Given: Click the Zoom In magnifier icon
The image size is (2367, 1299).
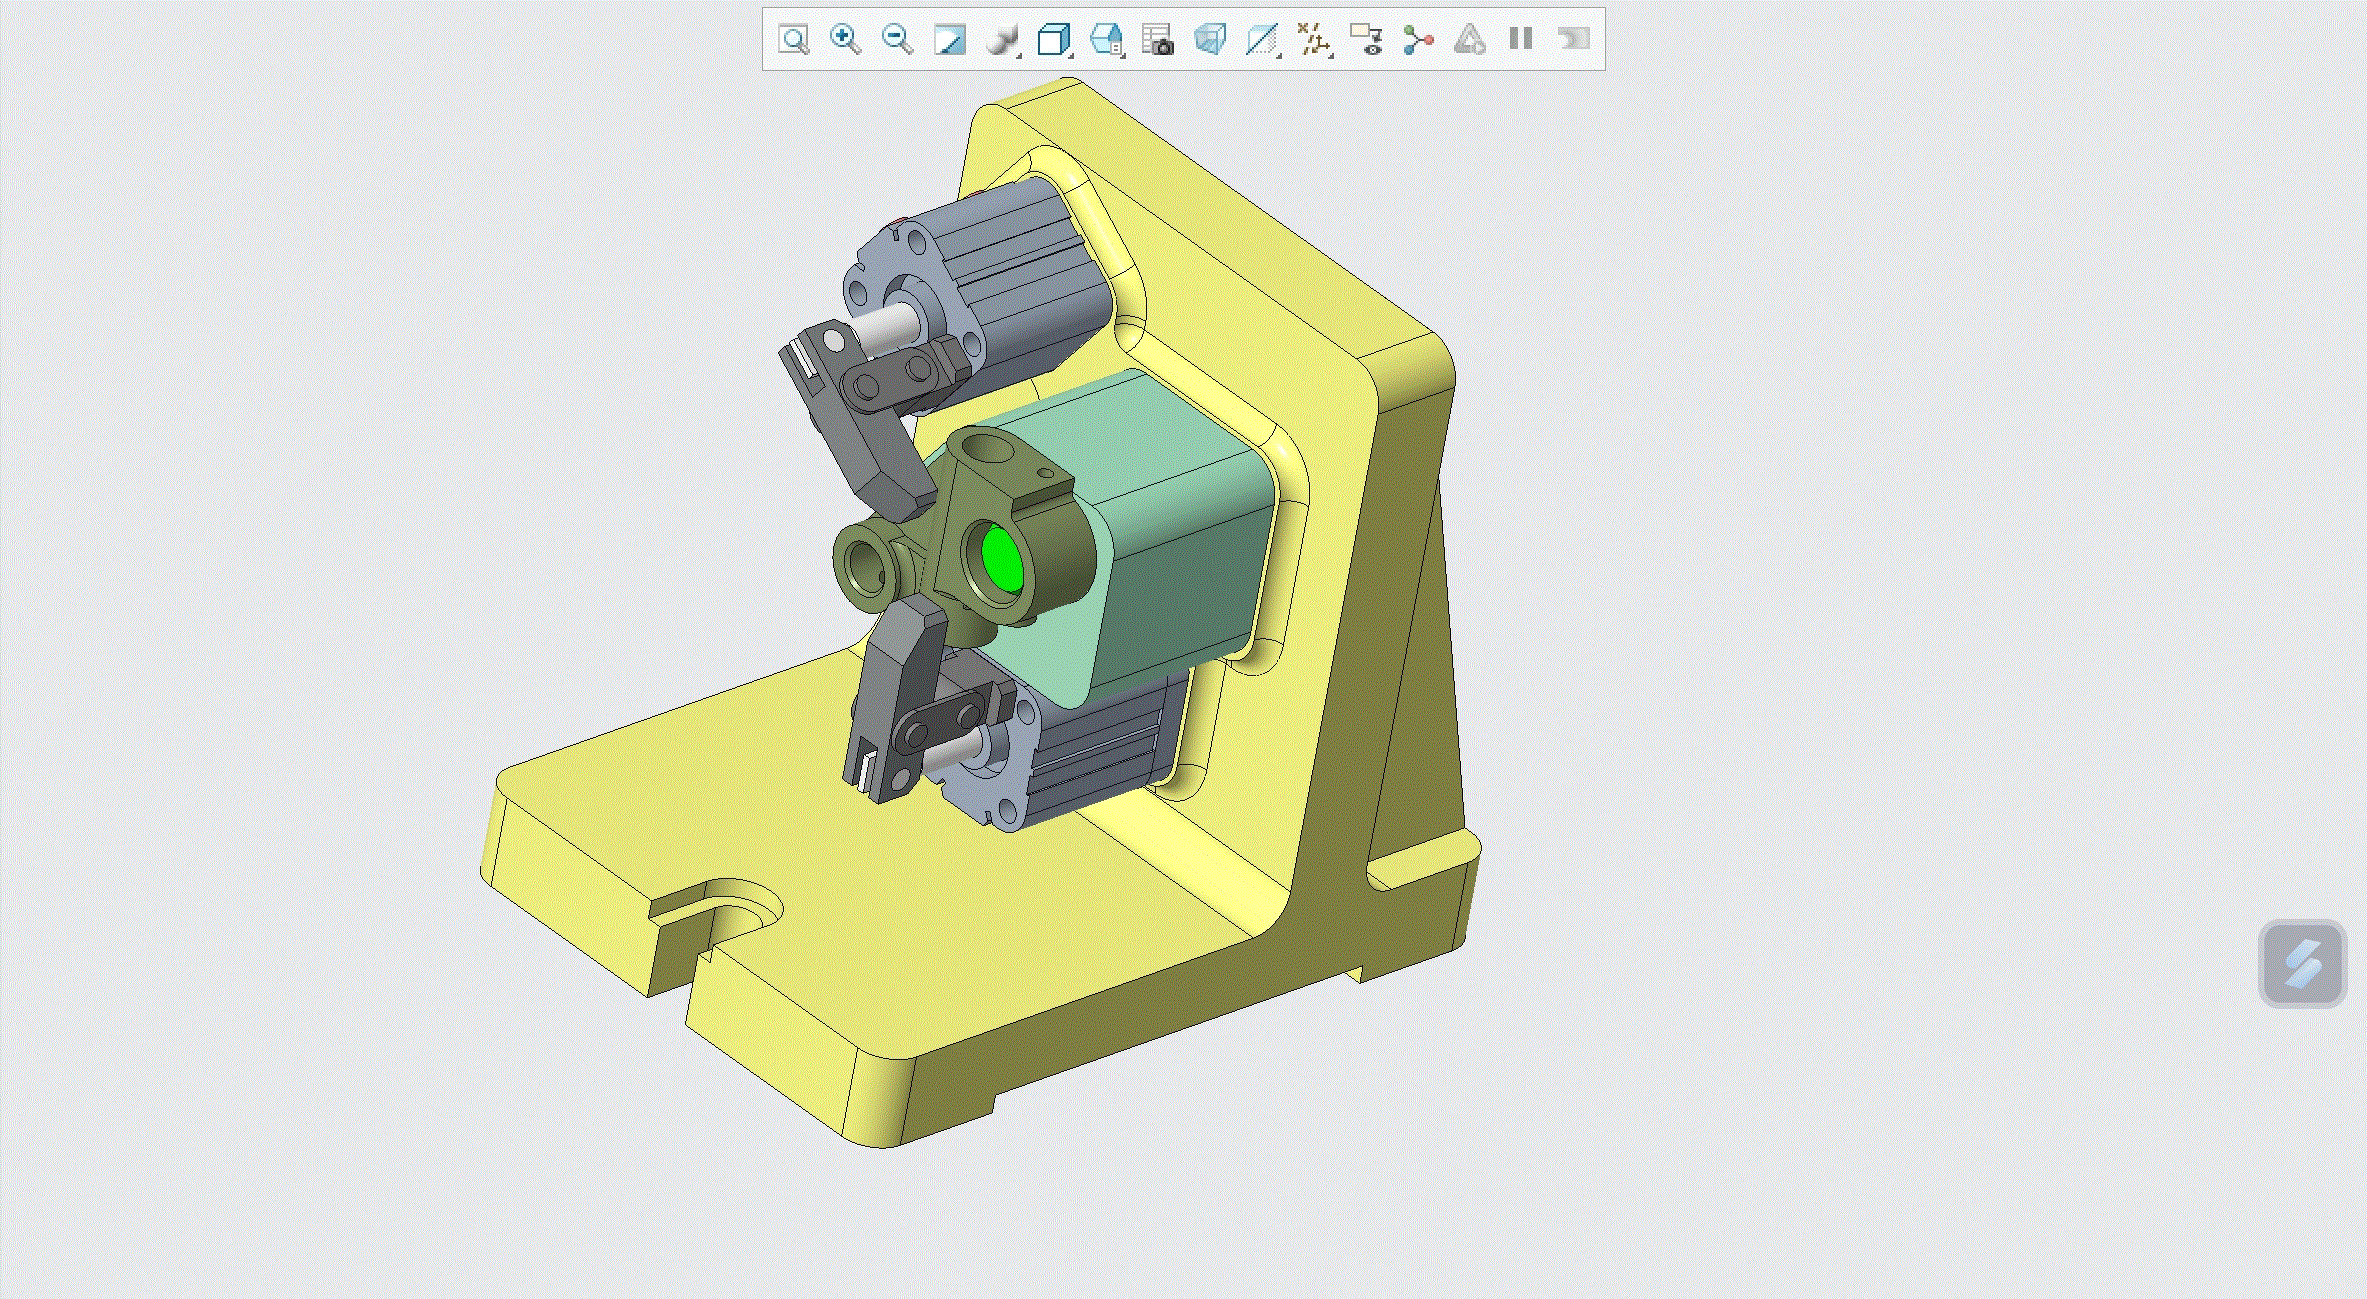Looking at the screenshot, I should [845, 40].
